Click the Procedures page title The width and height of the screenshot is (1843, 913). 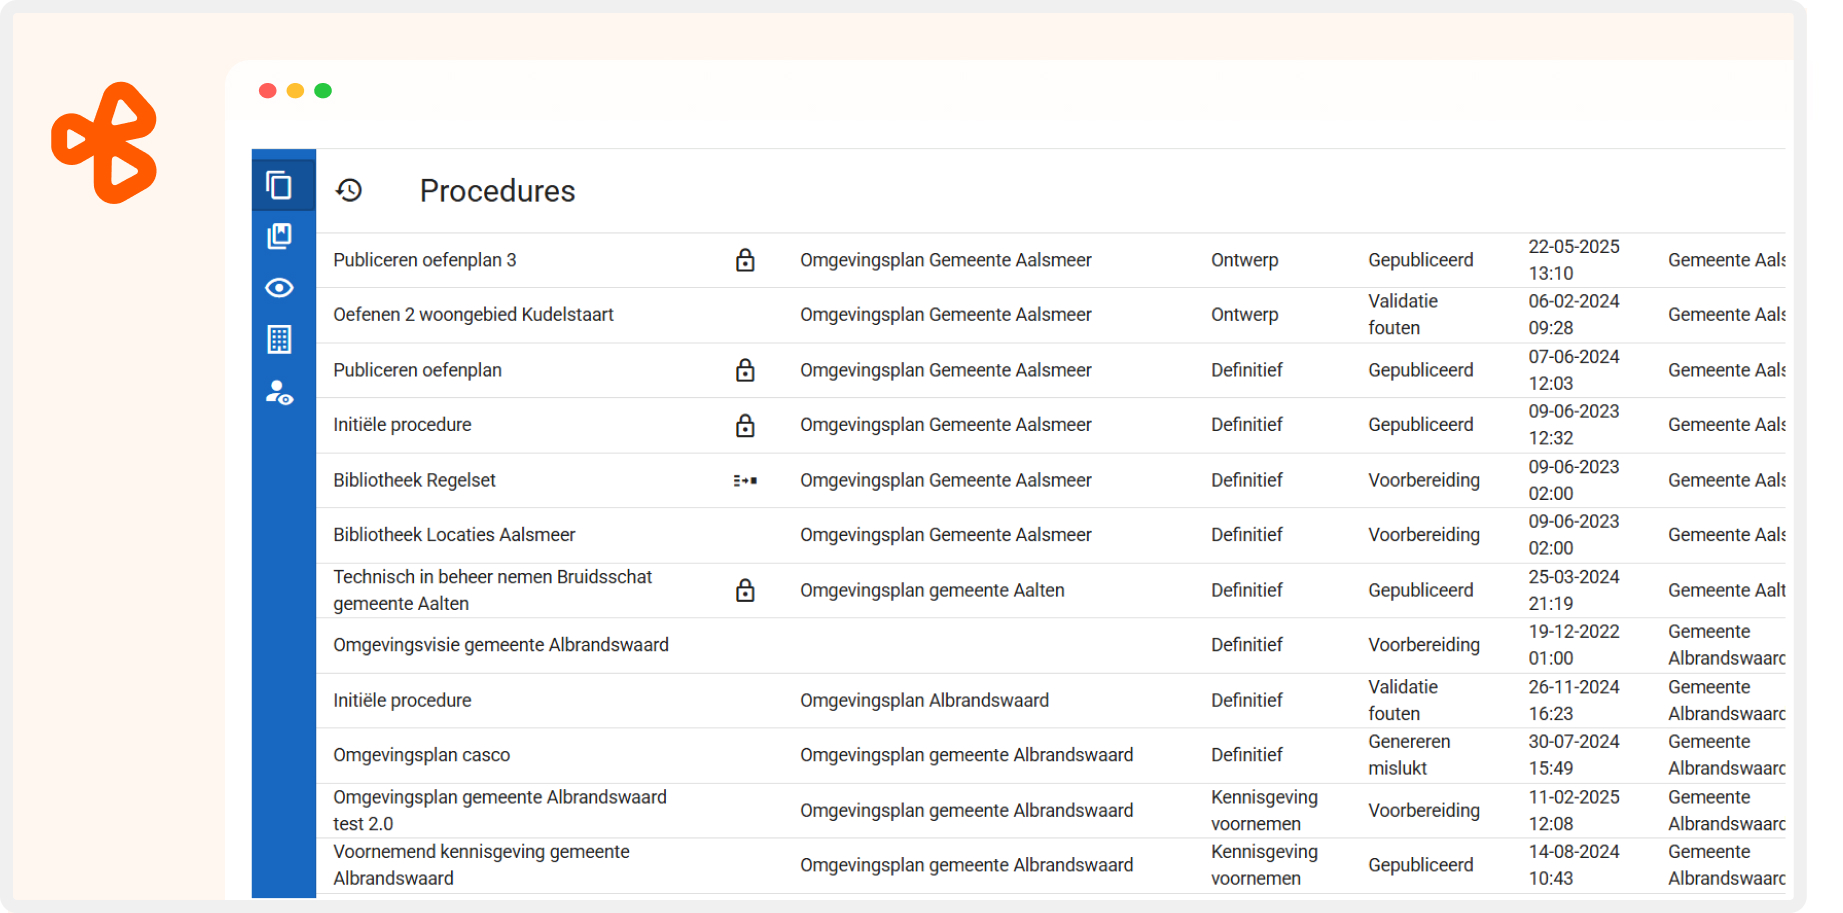[x=497, y=191]
